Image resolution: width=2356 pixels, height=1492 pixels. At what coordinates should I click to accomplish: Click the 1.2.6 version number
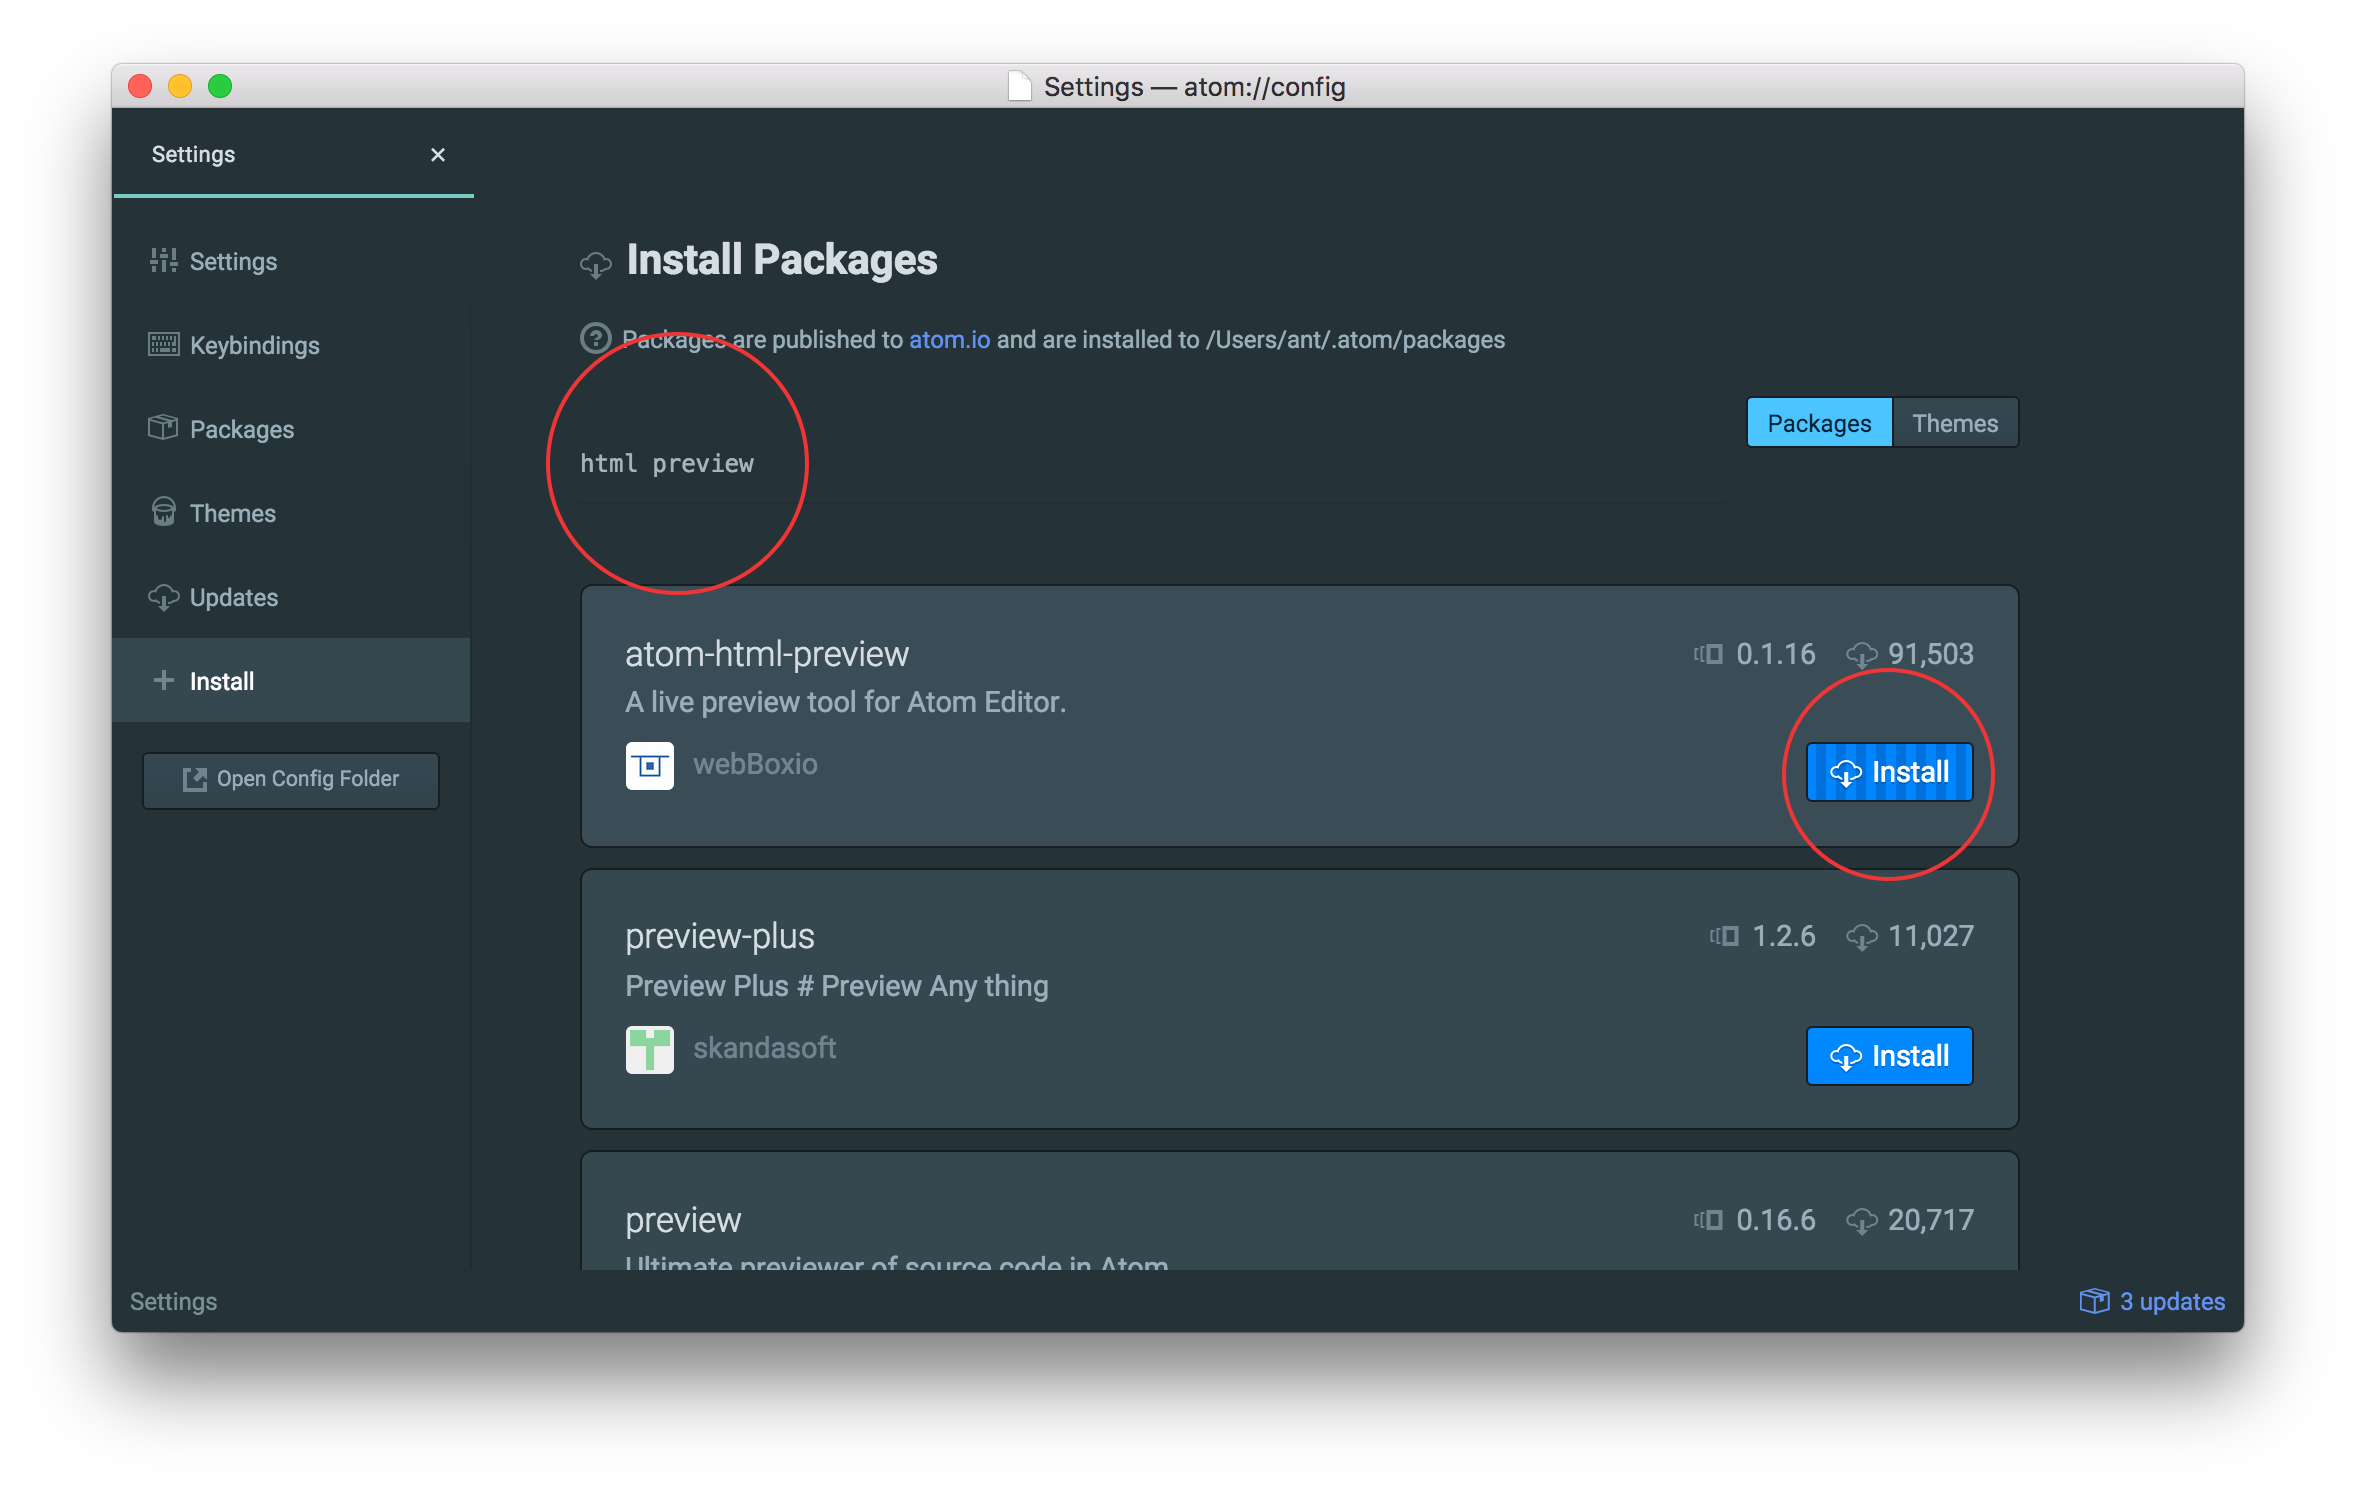click(1784, 937)
